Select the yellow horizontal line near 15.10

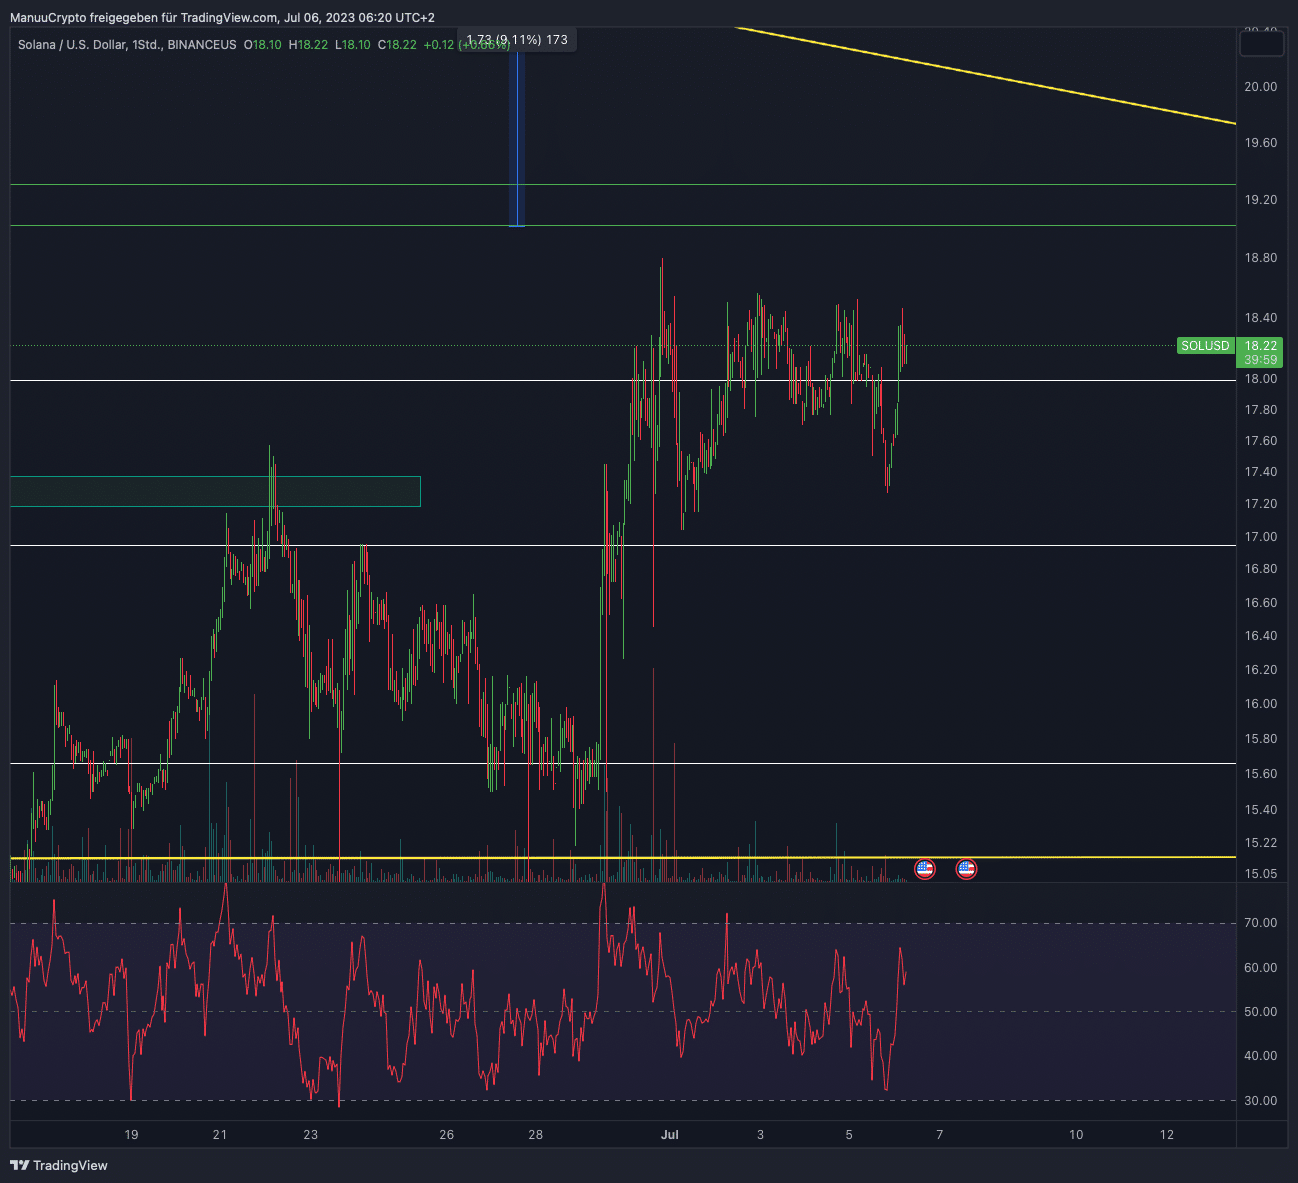pyautogui.click(x=623, y=857)
